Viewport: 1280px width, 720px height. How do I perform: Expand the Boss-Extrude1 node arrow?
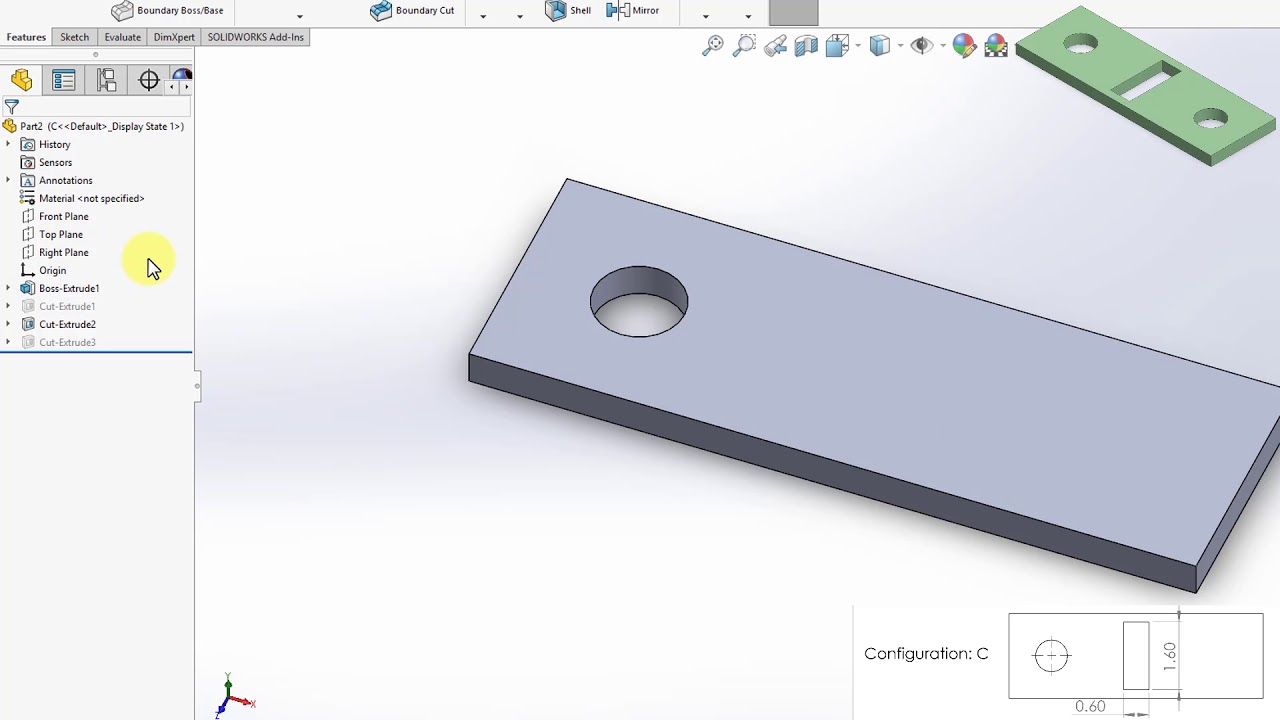click(x=8, y=288)
